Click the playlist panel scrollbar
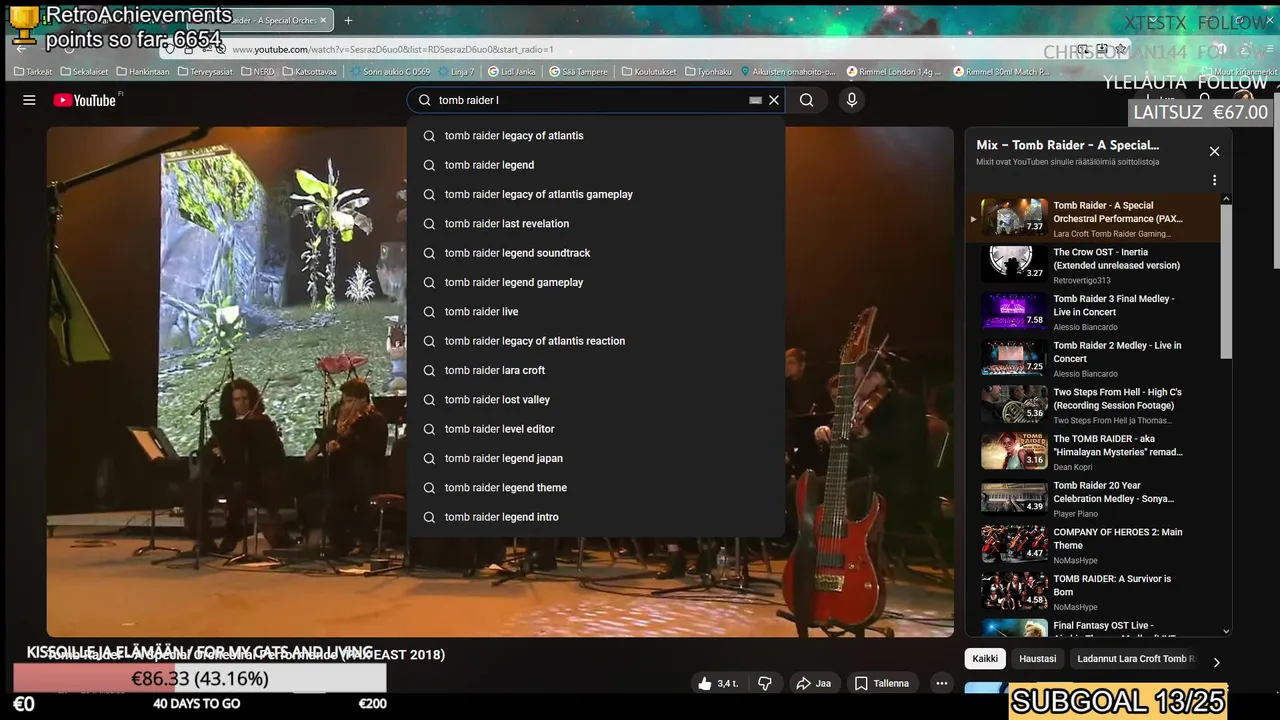The width and height of the screenshot is (1280, 720). [1226, 280]
